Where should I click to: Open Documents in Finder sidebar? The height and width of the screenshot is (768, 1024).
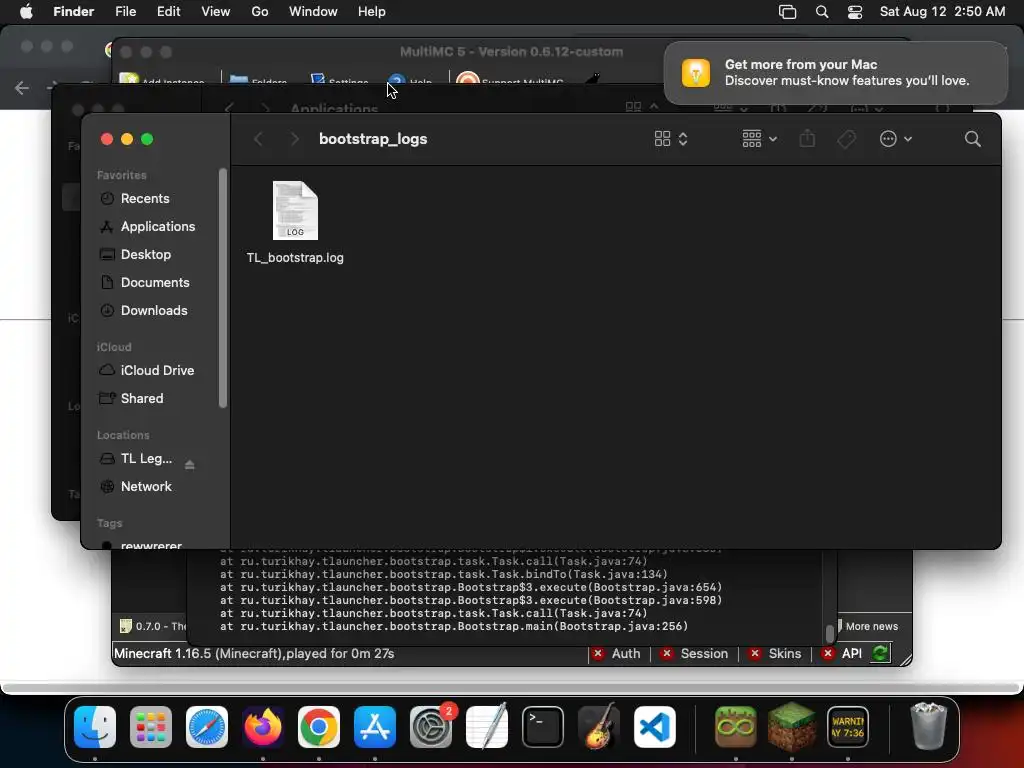[x=155, y=283]
